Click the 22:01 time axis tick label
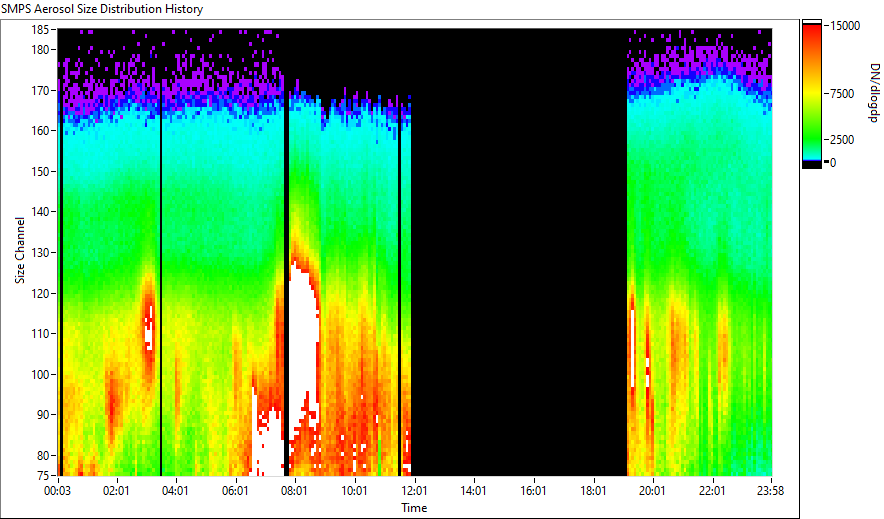 [711, 491]
